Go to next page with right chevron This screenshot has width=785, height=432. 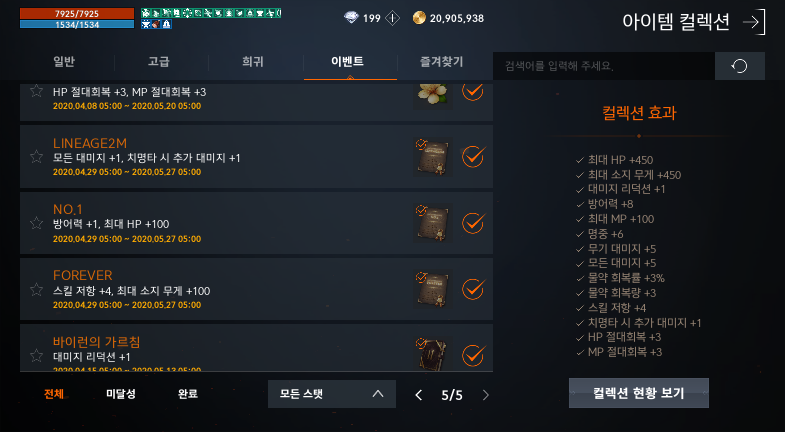485,395
